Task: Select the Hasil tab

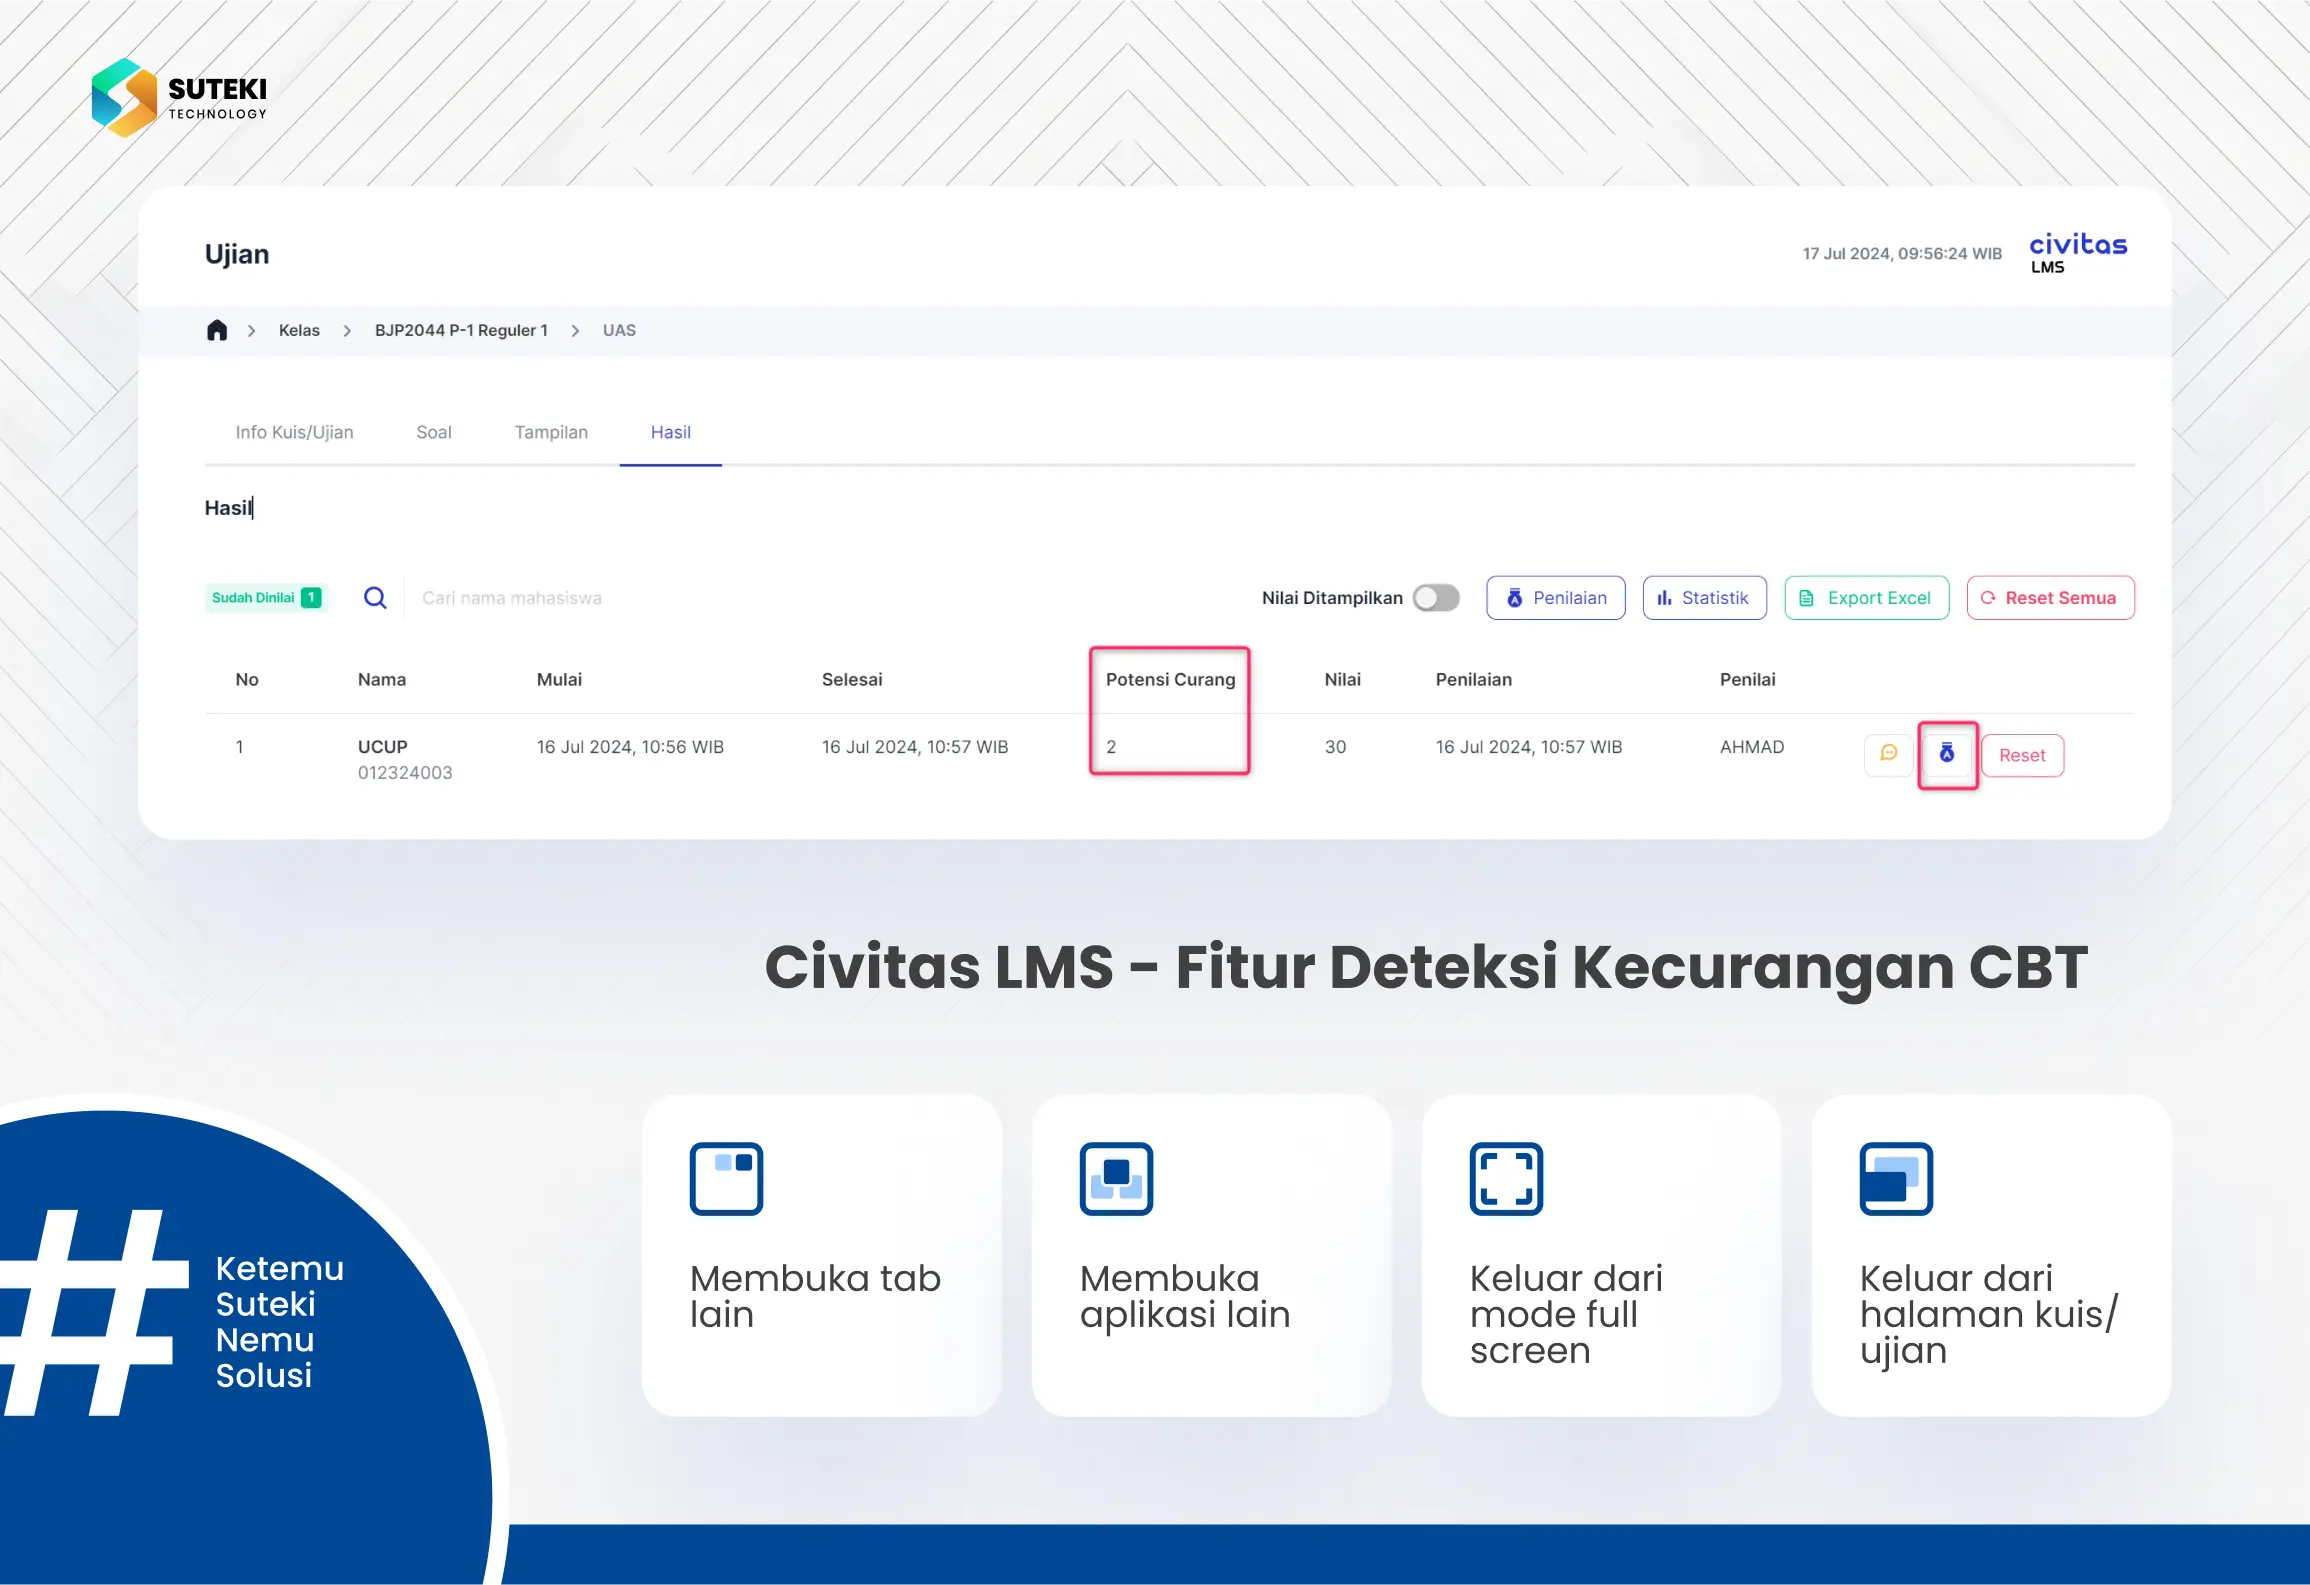Action: click(x=671, y=432)
